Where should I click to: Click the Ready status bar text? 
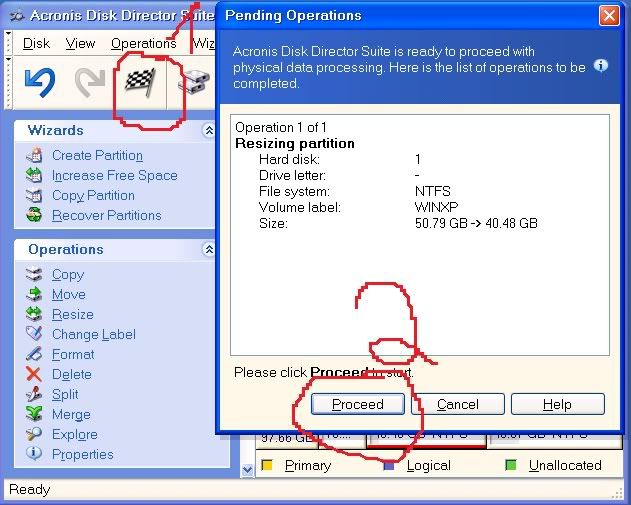pos(29,489)
